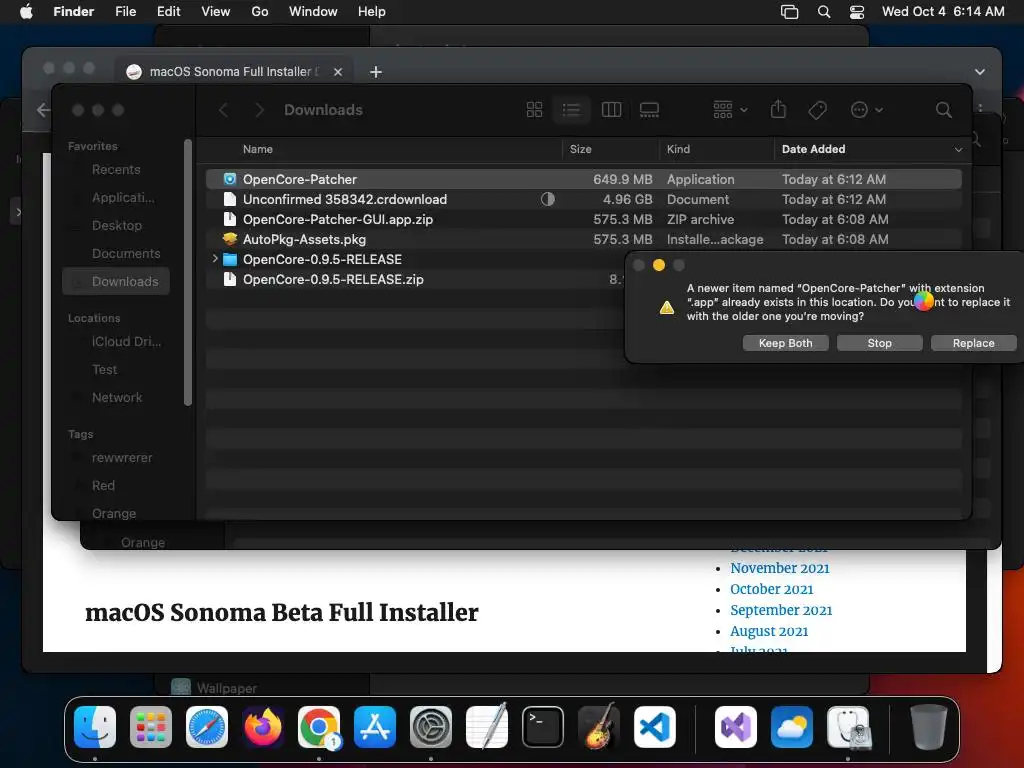The image size is (1024, 768).
Task: Open the November 2021 archive link
Action: click(780, 568)
